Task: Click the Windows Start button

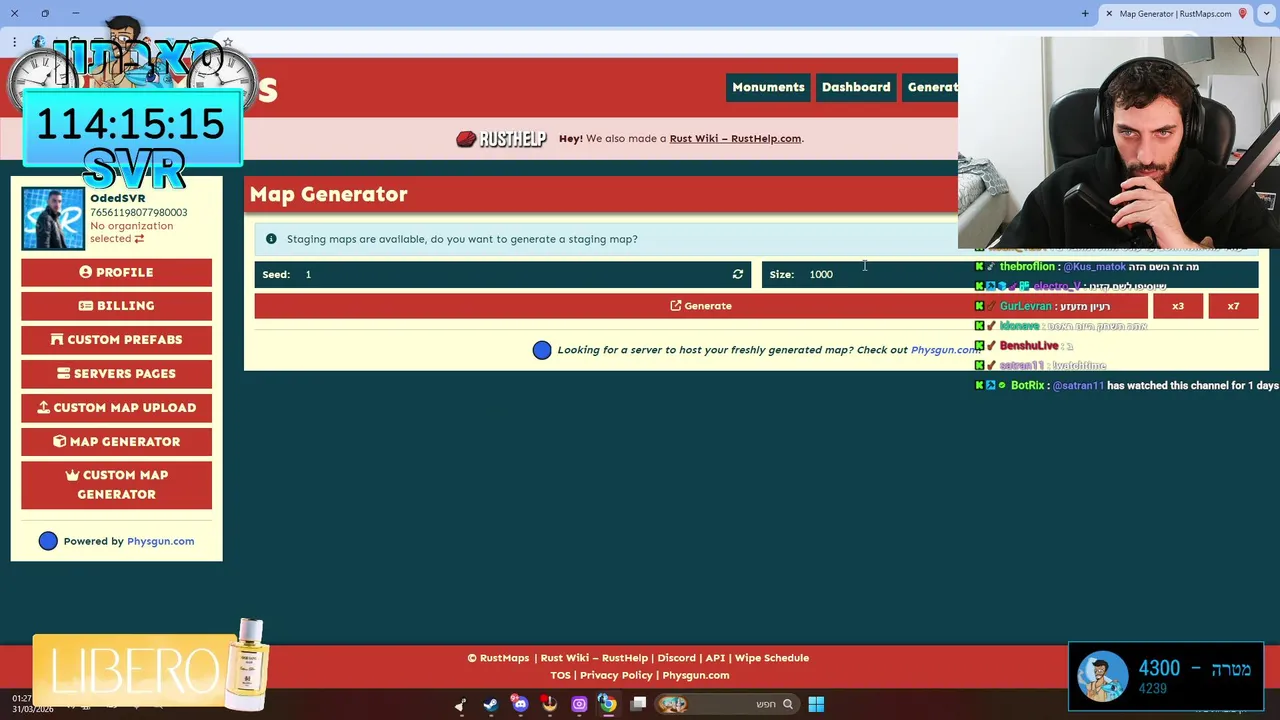Action: (816, 704)
